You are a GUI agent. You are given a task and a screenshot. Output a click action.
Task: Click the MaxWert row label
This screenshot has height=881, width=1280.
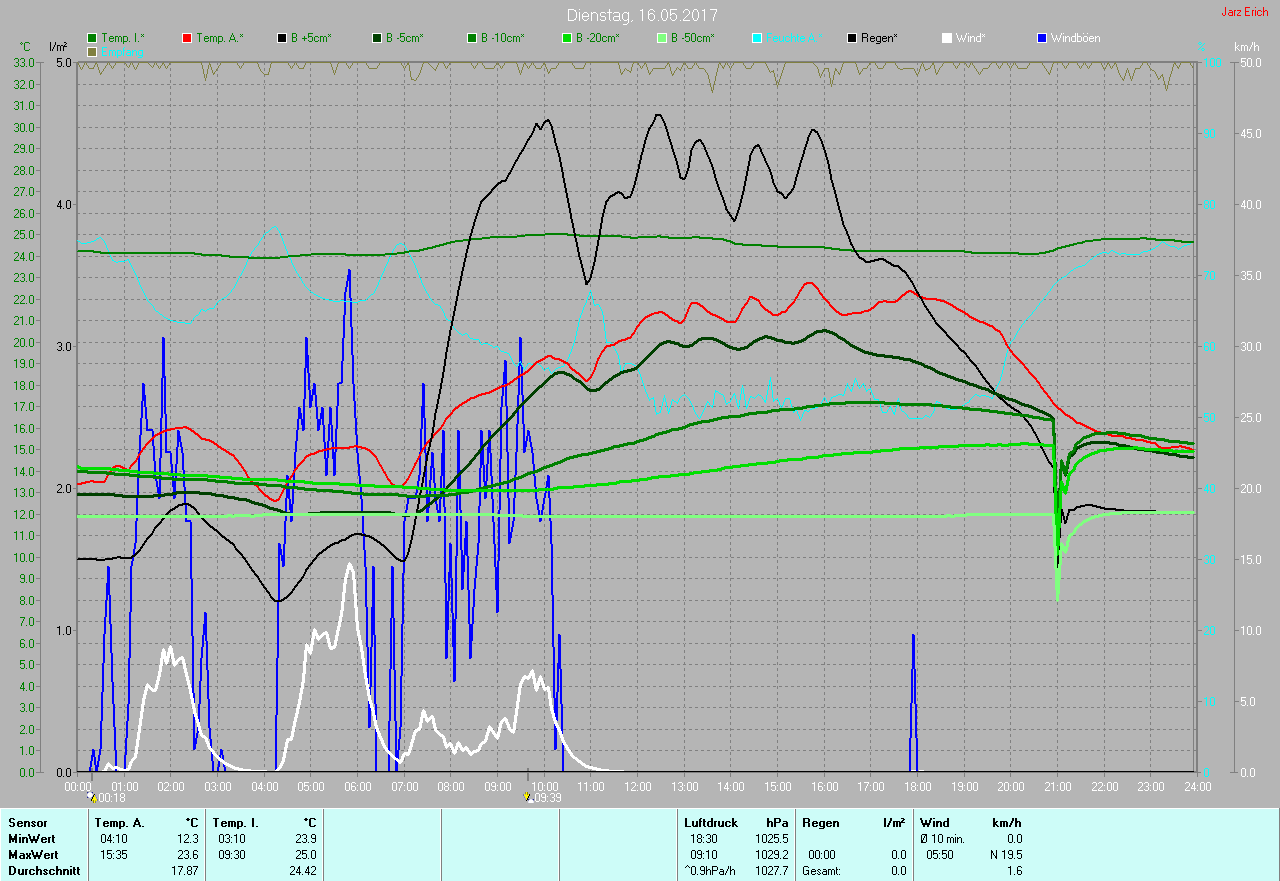[x=33, y=855]
